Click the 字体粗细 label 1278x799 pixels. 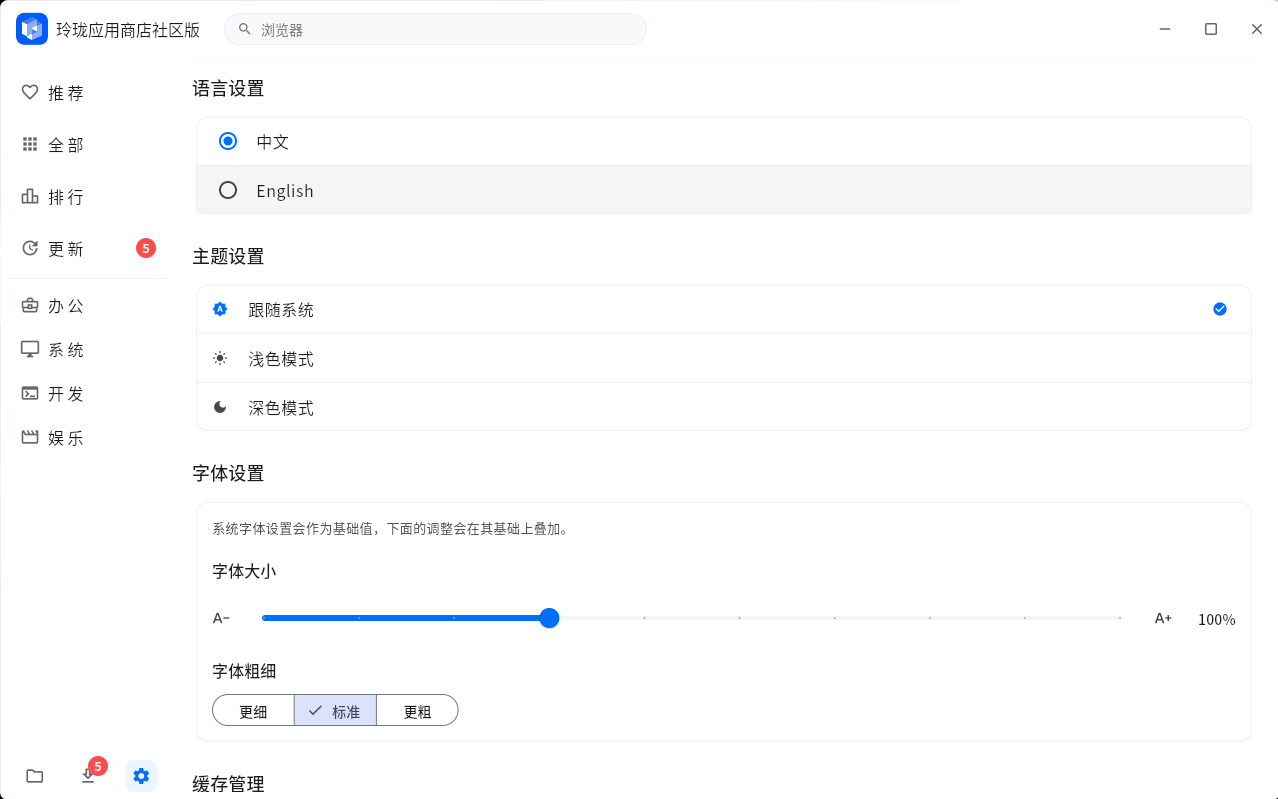[244, 671]
